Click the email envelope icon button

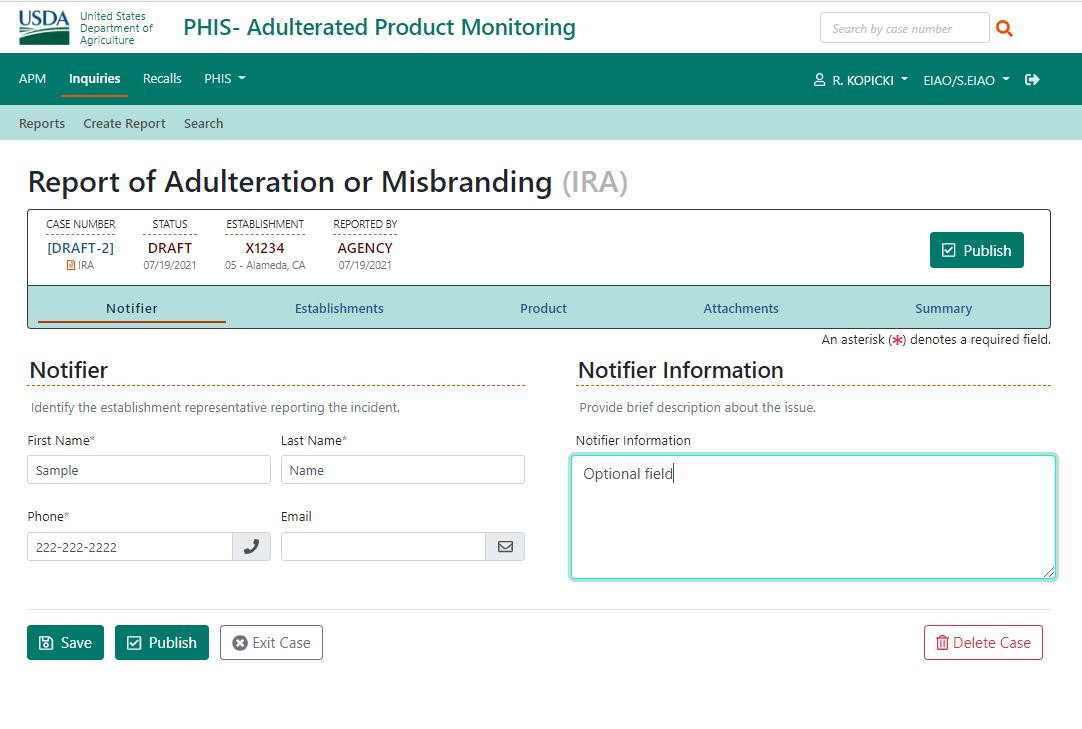[x=505, y=547]
